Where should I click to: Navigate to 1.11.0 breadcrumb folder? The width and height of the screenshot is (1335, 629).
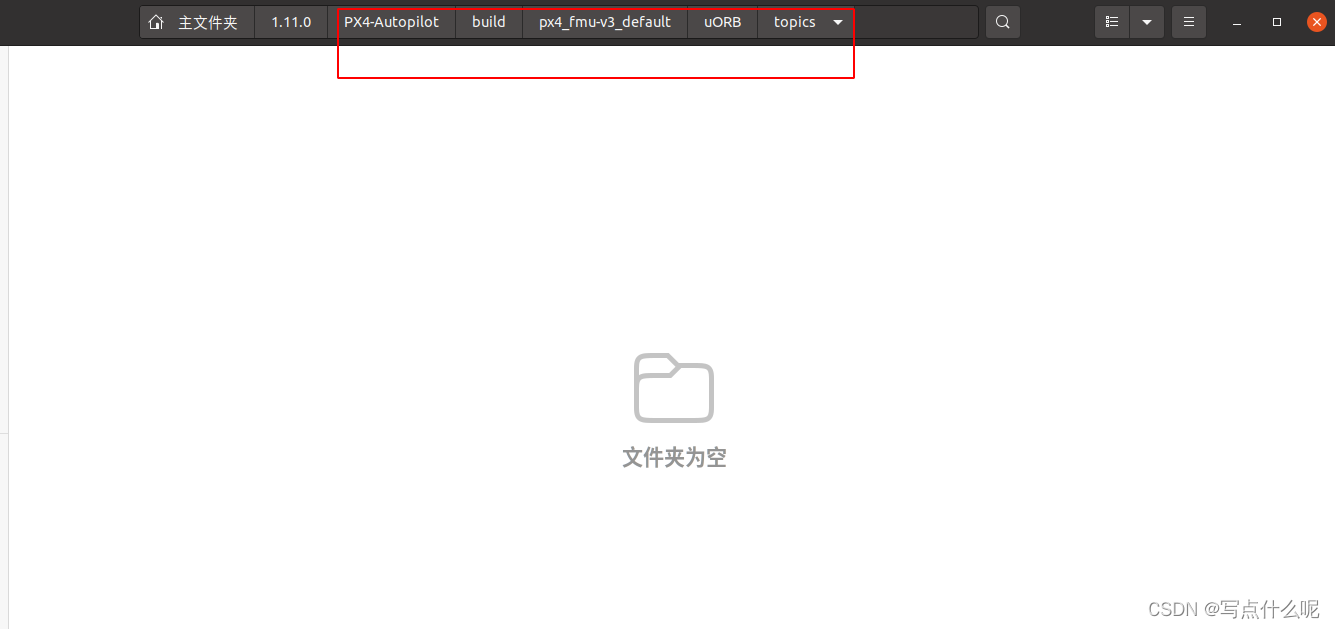pyautogui.click(x=291, y=22)
